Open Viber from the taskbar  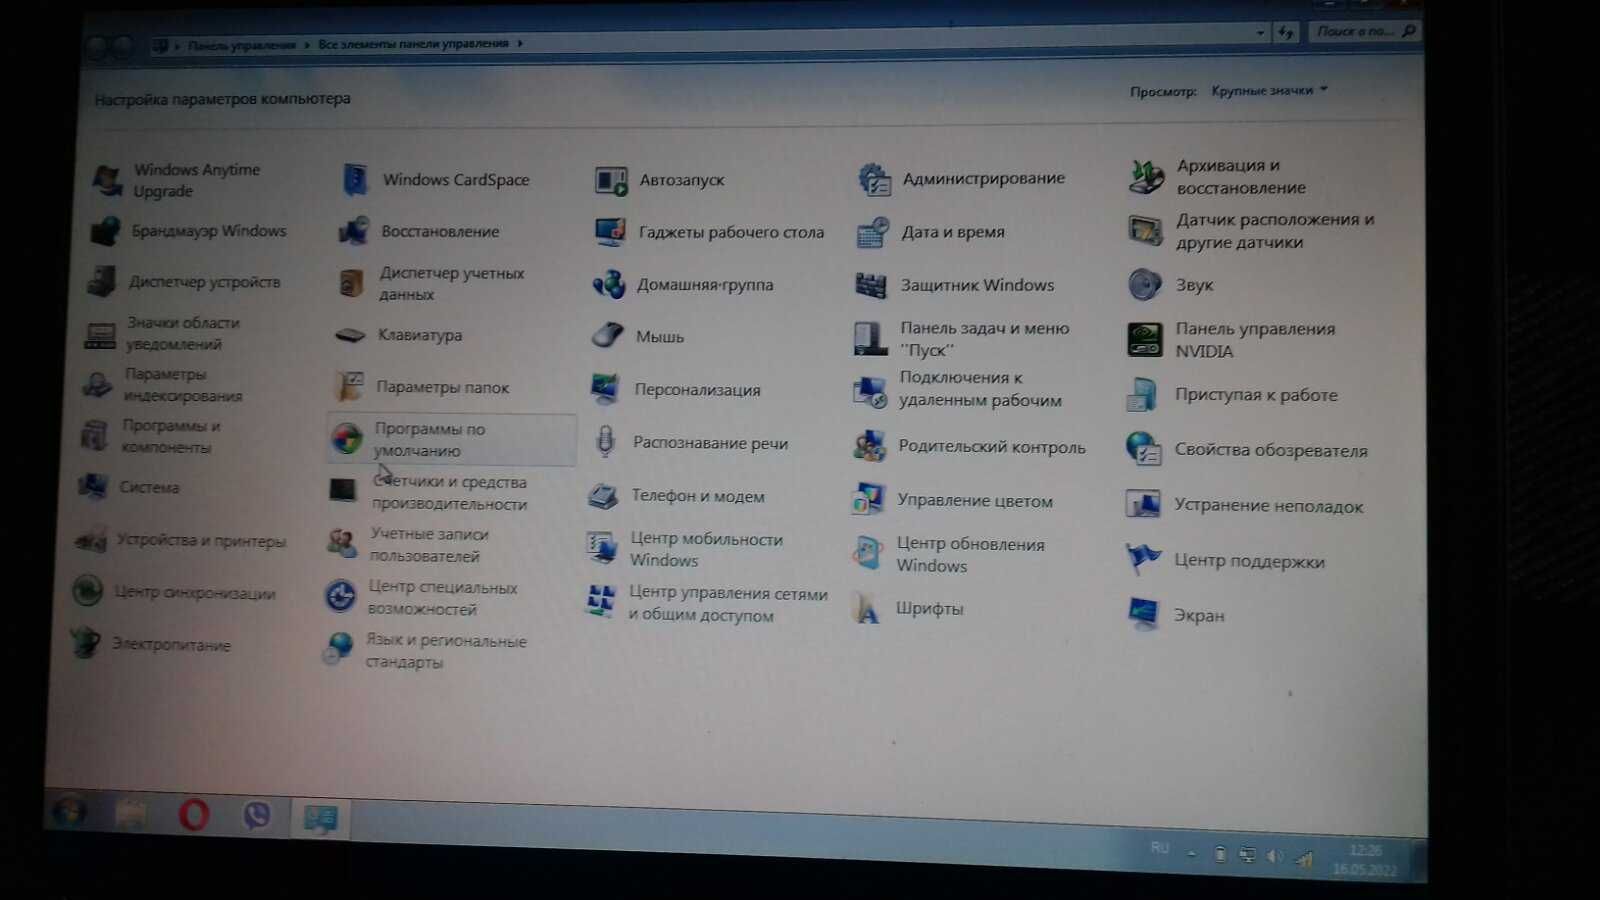(x=257, y=816)
